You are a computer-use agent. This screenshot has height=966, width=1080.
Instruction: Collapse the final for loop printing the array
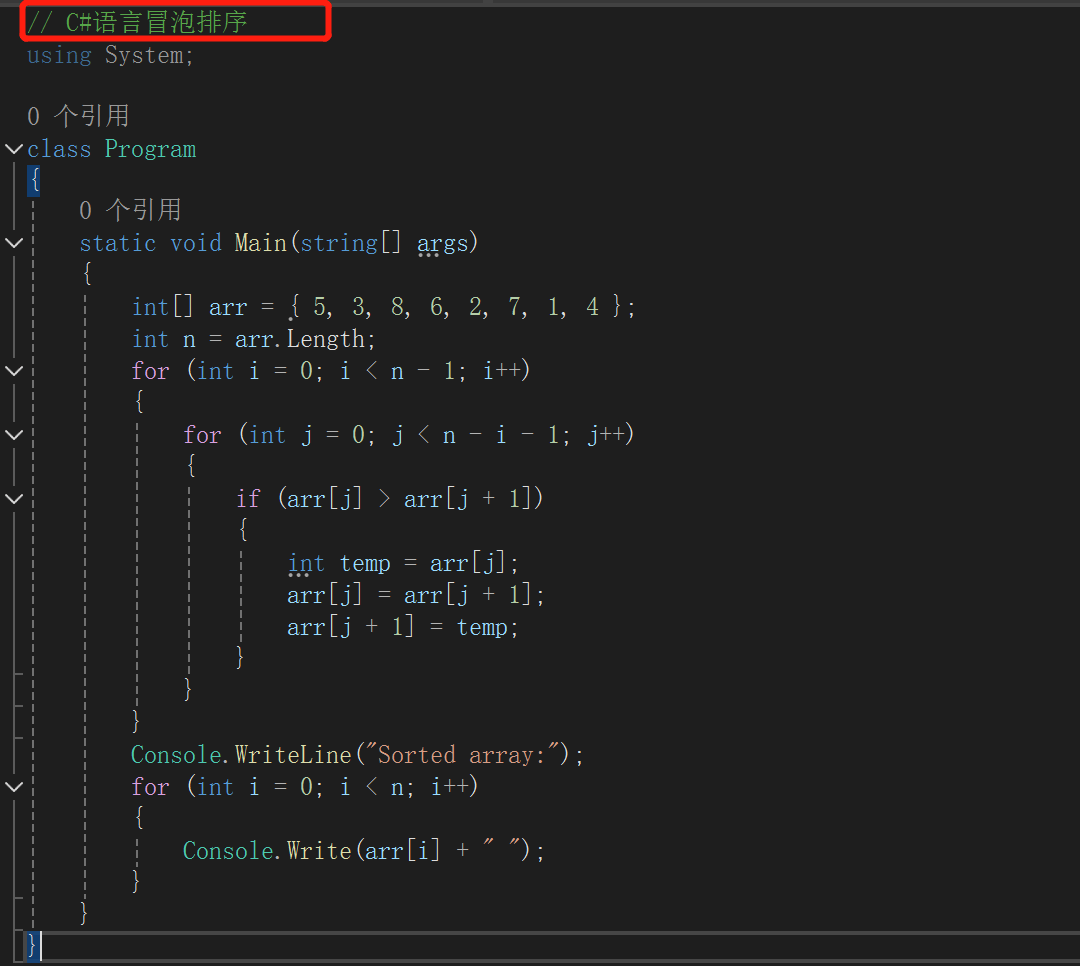pos(13,787)
